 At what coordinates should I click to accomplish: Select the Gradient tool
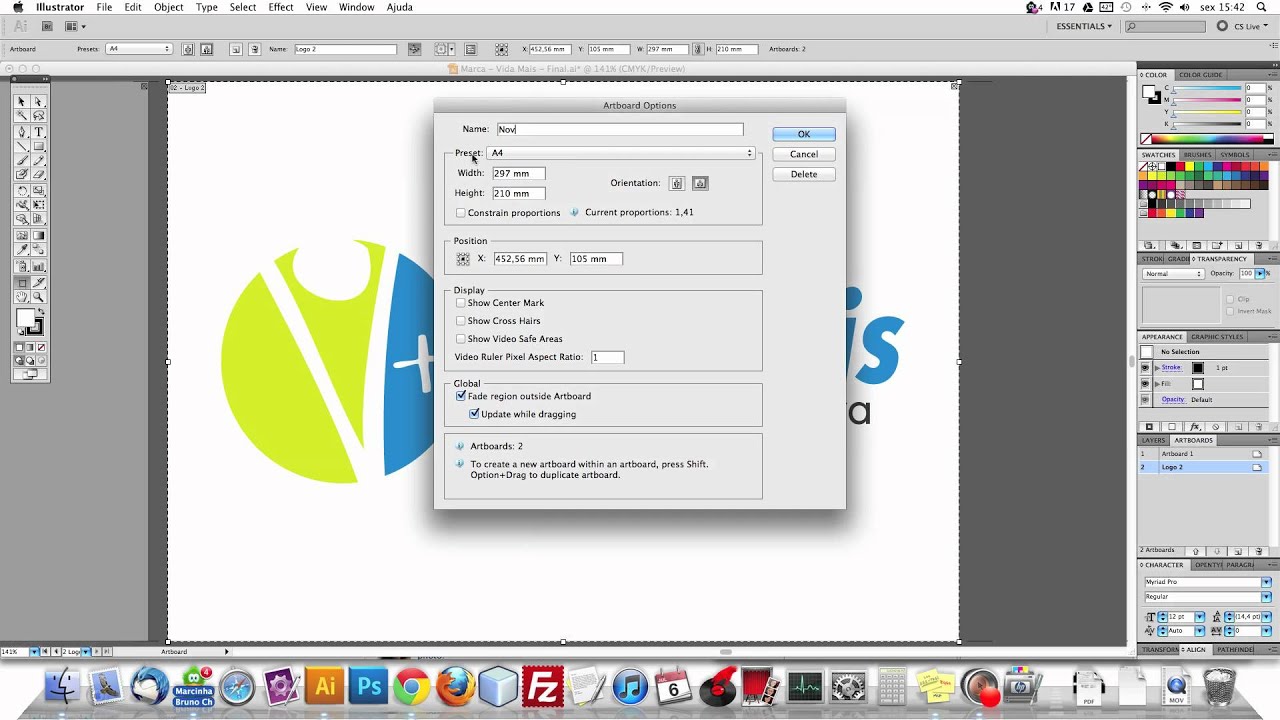point(39,235)
